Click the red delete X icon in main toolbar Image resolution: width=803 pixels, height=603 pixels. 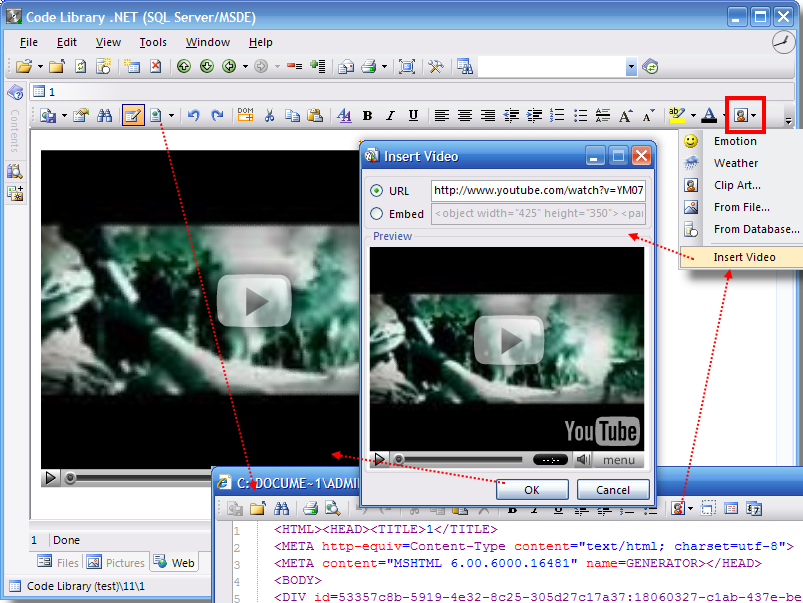pos(155,67)
